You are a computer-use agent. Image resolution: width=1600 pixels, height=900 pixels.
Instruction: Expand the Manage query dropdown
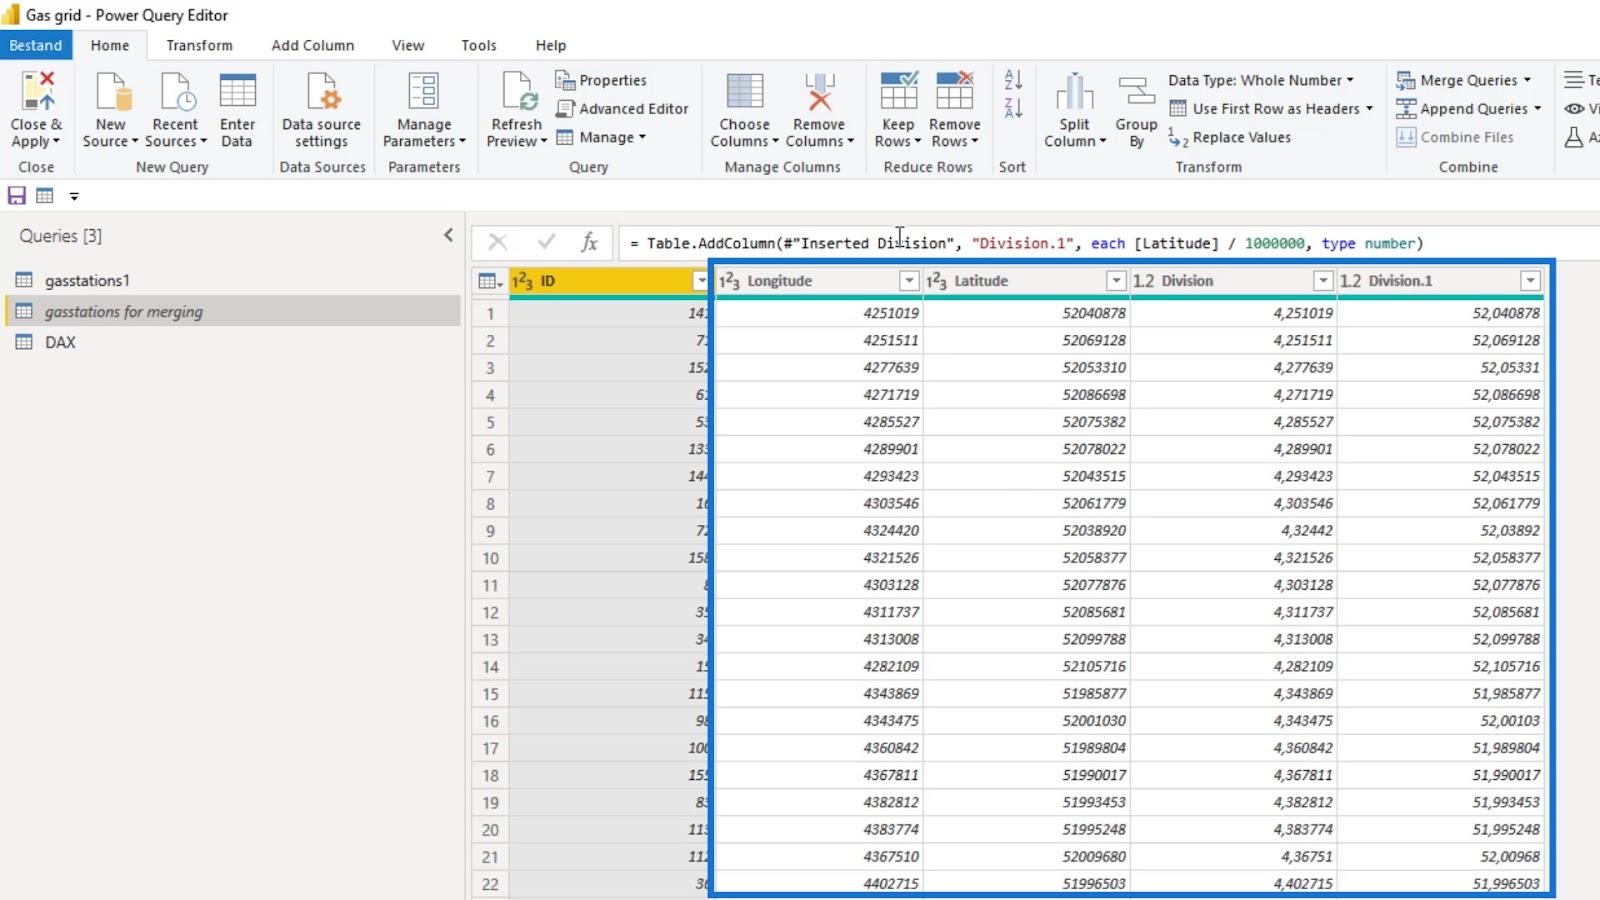point(642,137)
